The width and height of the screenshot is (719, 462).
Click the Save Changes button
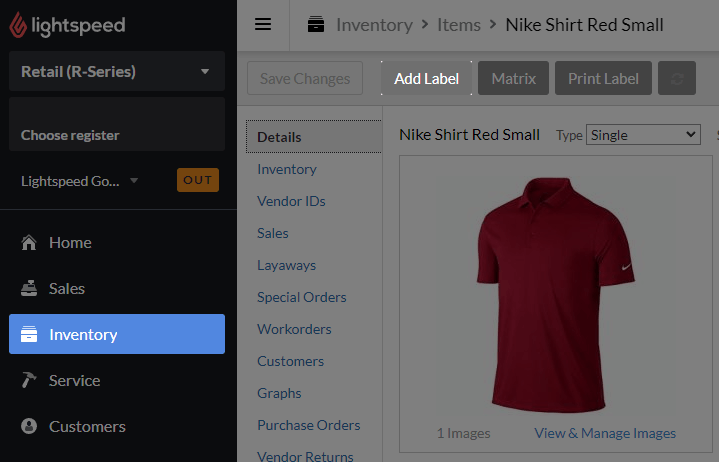point(305,78)
